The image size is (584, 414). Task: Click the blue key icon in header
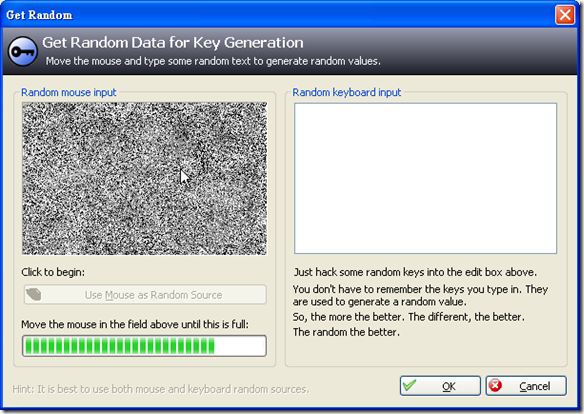coord(23,52)
